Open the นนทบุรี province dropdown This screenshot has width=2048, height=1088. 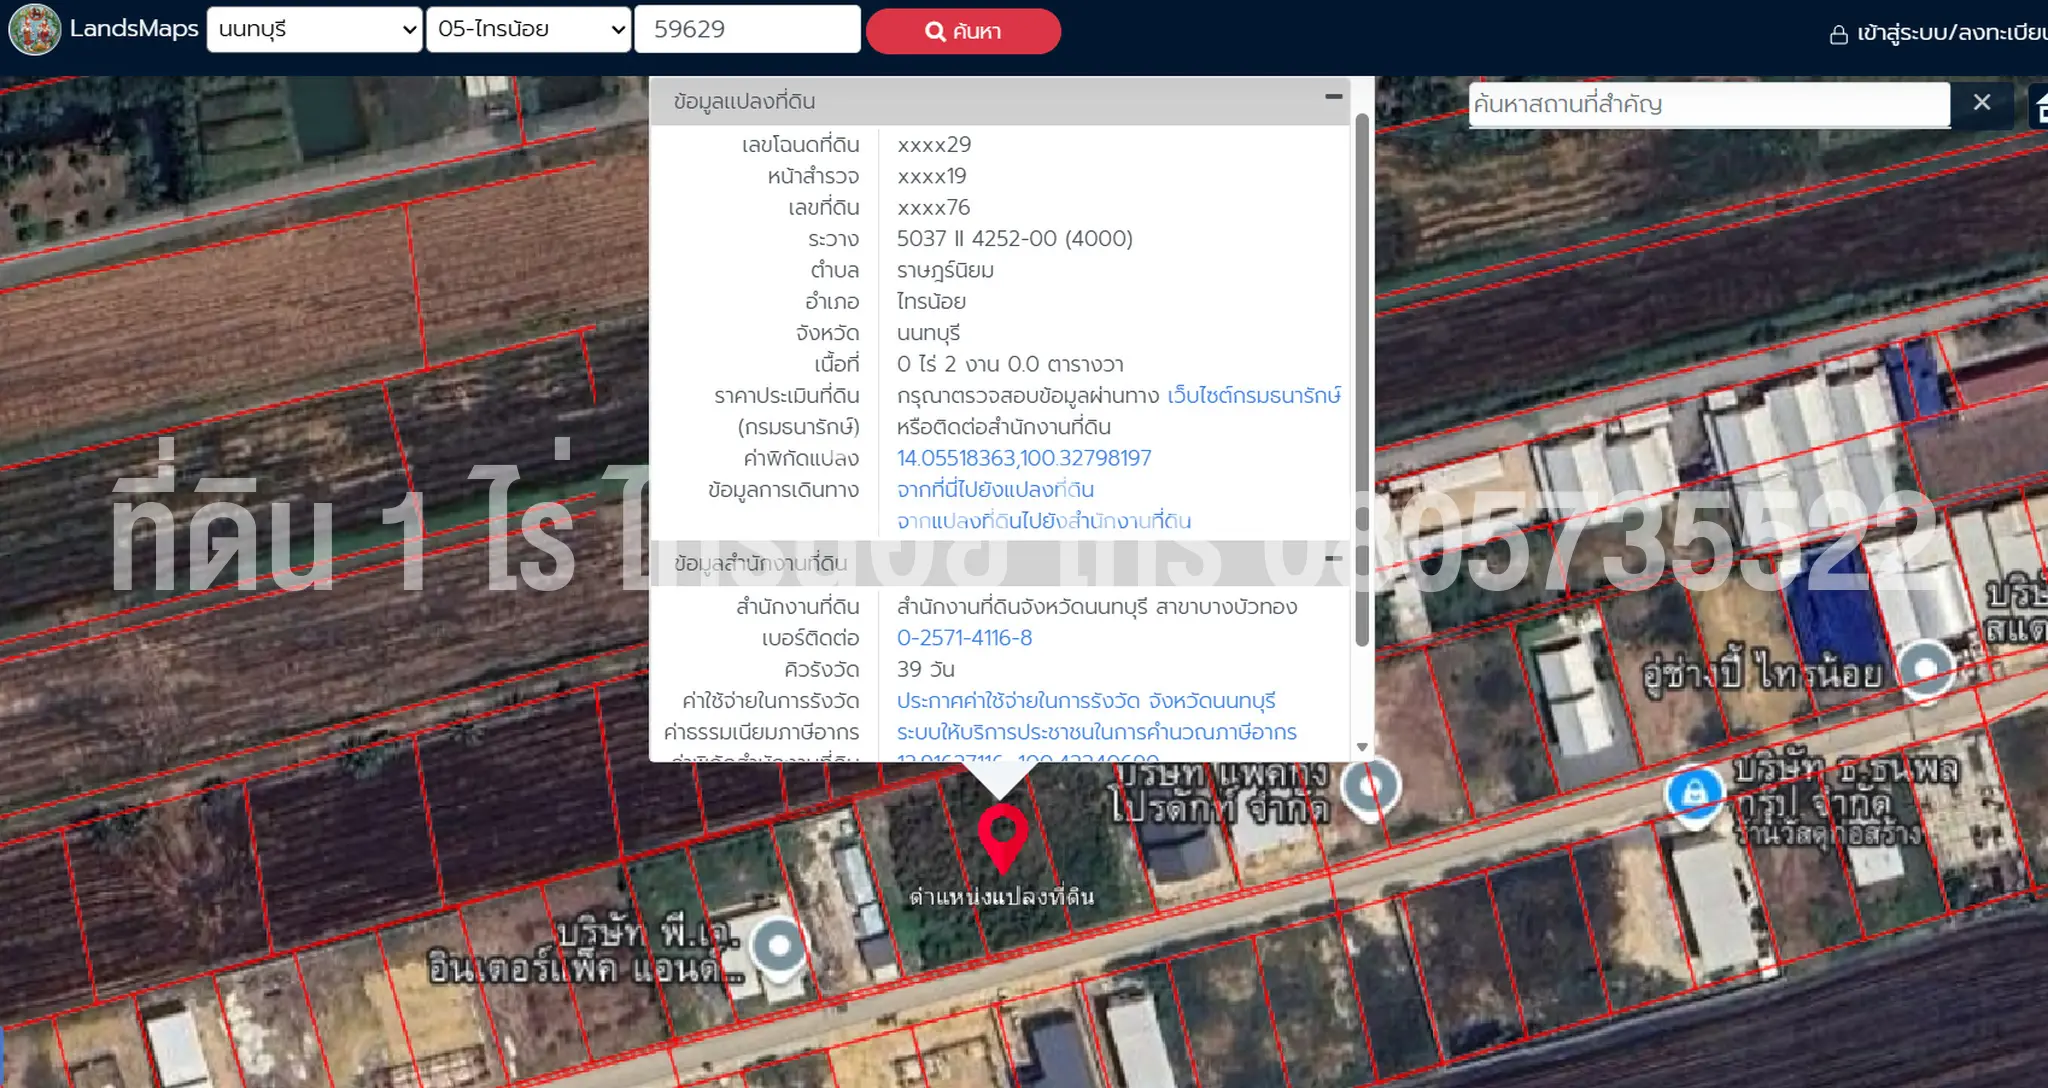click(x=314, y=30)
